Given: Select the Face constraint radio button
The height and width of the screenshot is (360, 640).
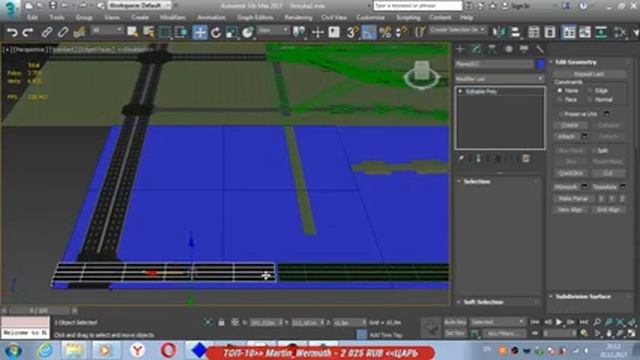Looking at the screenshot, I should click(560, 100).
